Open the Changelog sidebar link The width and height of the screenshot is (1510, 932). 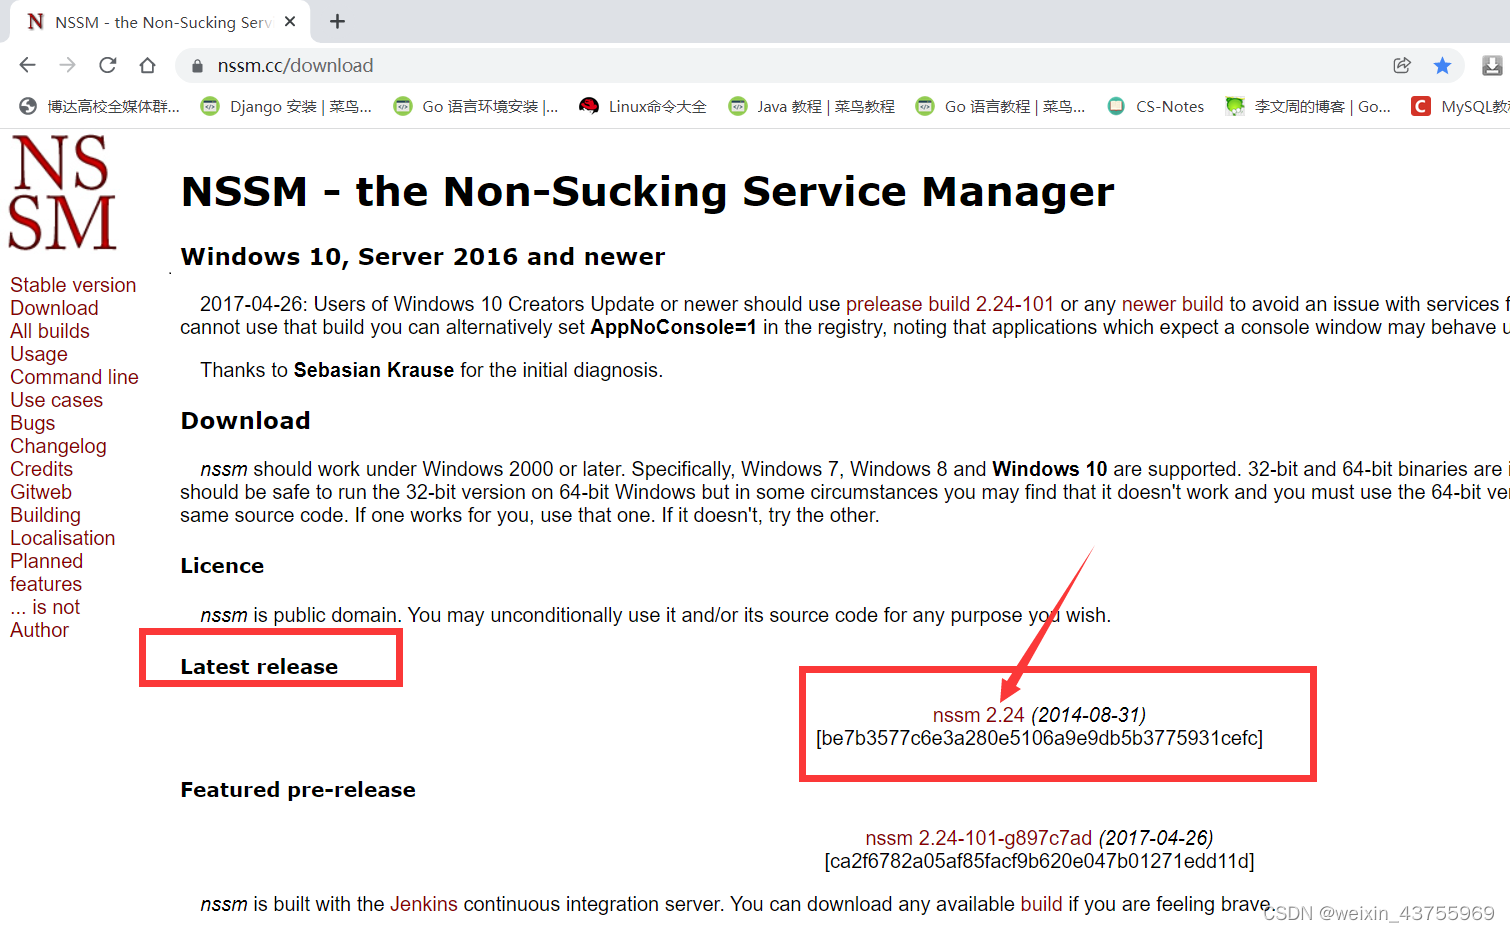tap(58, 446)
